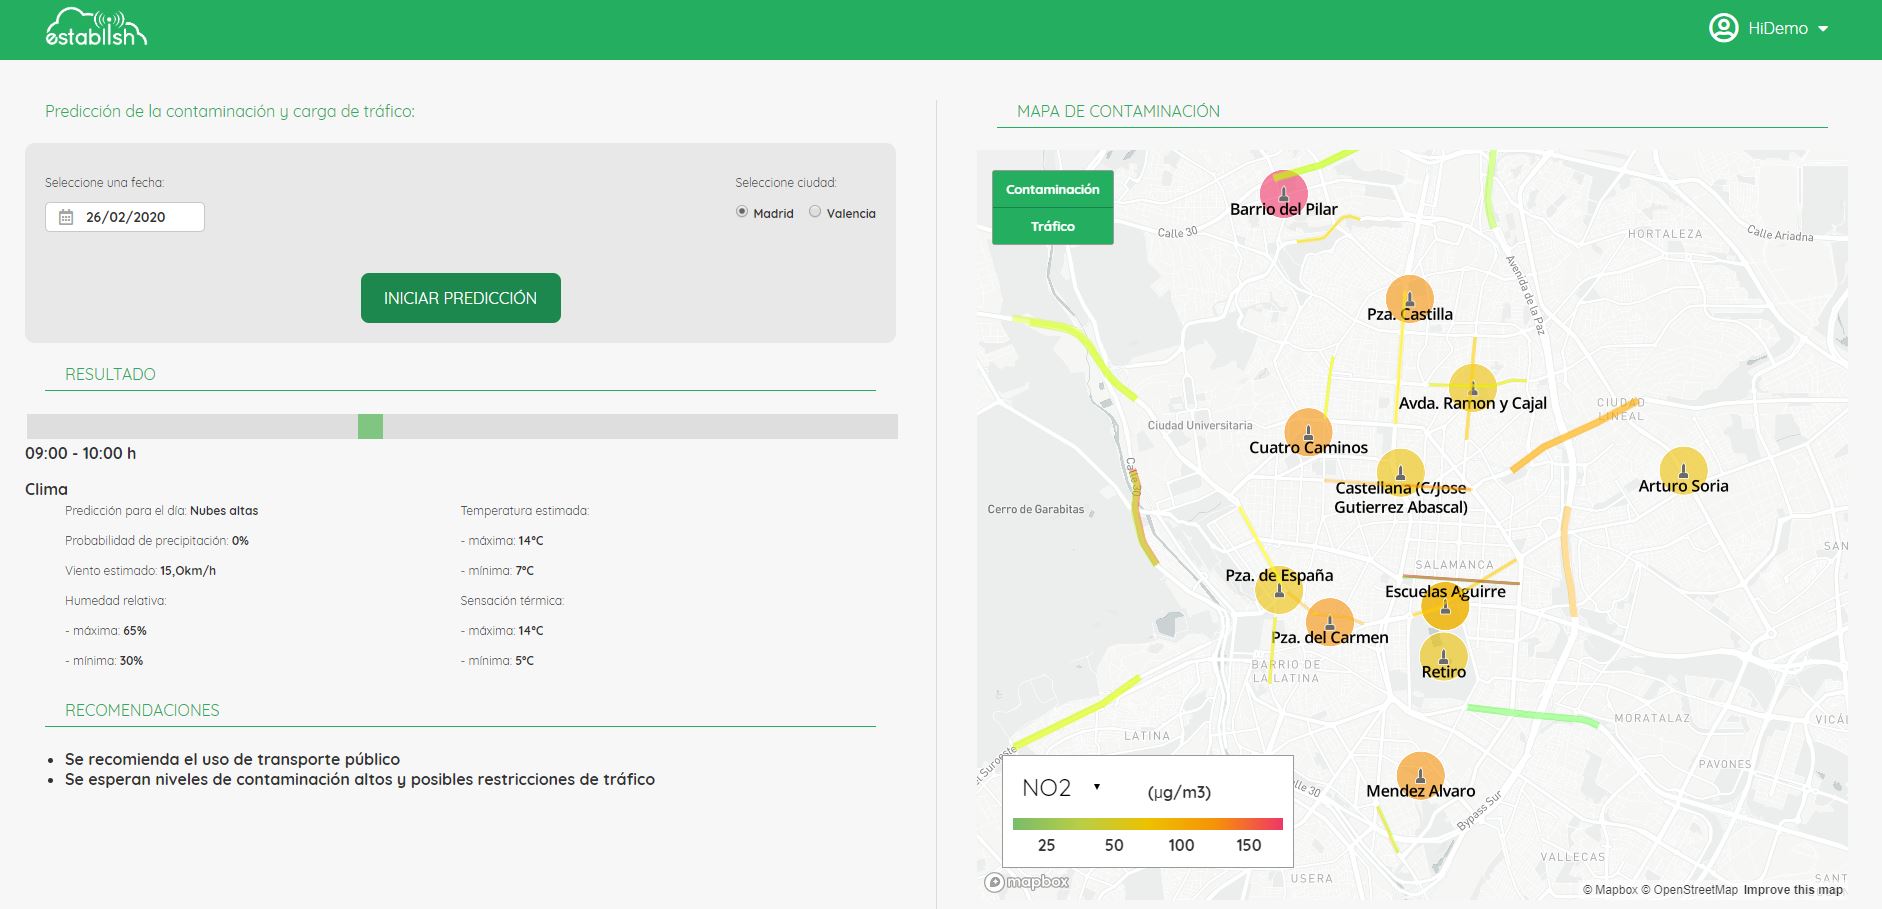Select the Madrid city radio button
Image resolution: width=1882 pixels, height=909 pixels.
742,212
